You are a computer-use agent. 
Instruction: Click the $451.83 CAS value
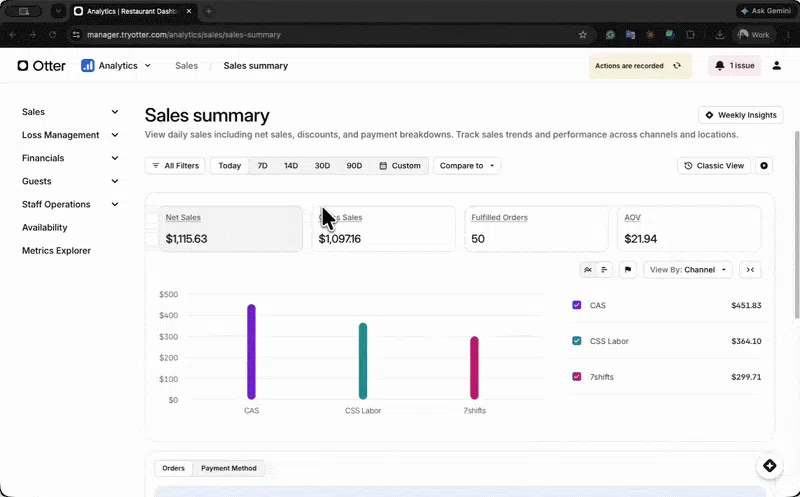[x=746, y=305]
